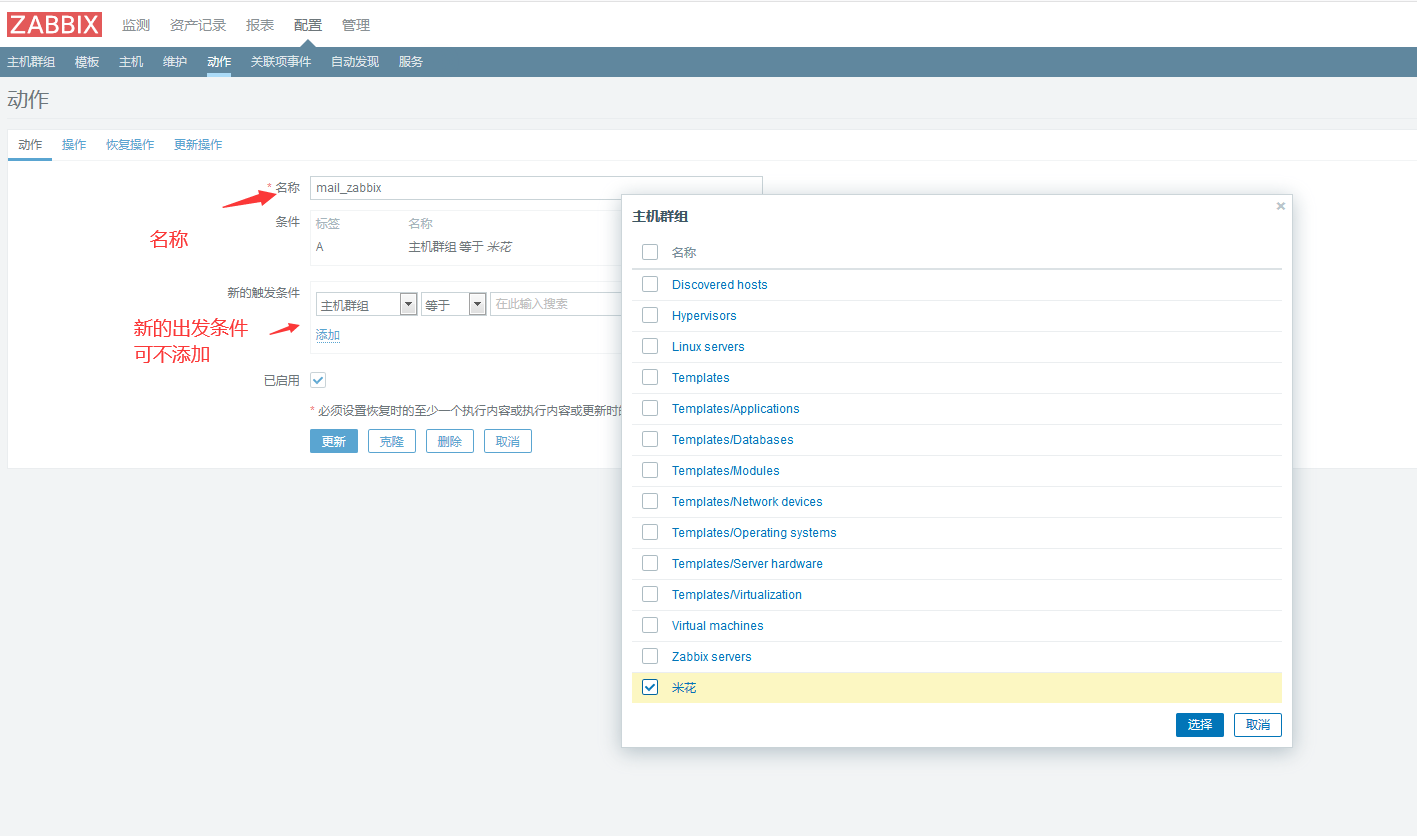
Task: Click the ZABBIX logo
Action: 55,25
